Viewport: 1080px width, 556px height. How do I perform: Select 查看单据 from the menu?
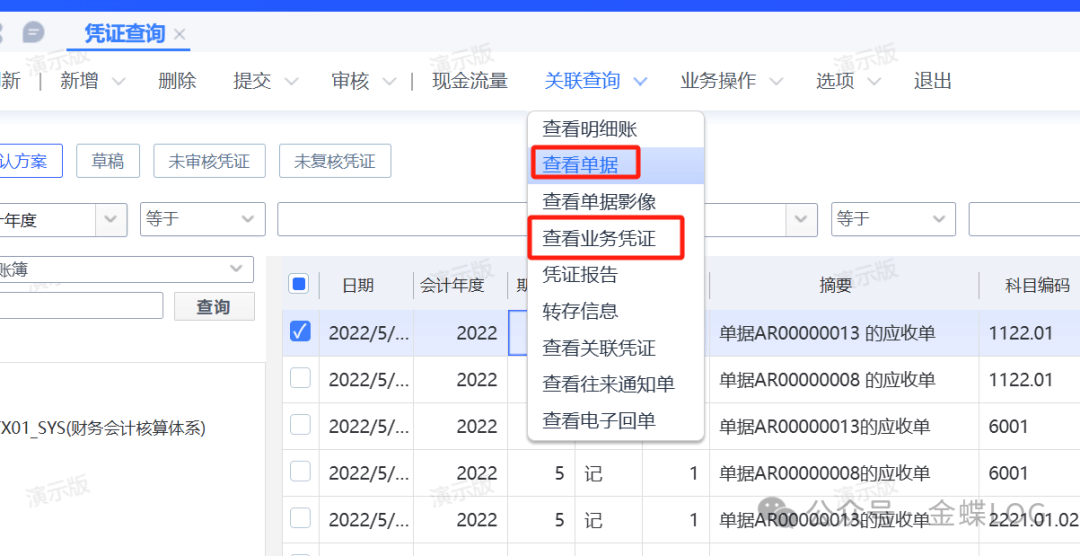coord(580,165)
